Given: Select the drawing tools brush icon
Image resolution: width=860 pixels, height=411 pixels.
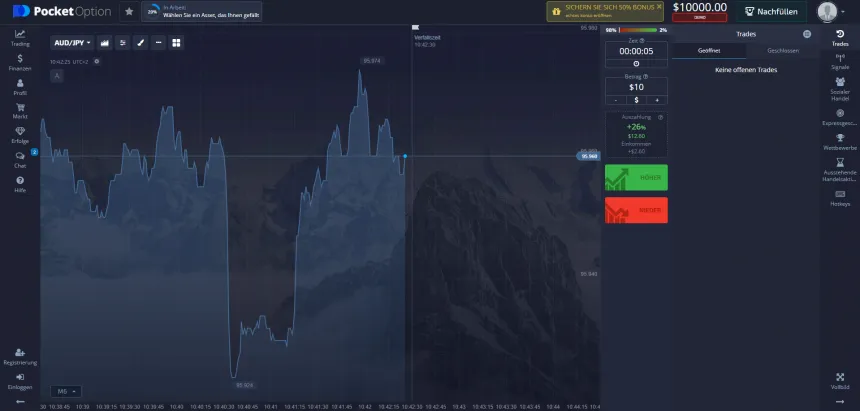Looking at the screenshot, I should pyautogui.click(x=140, y=43).
